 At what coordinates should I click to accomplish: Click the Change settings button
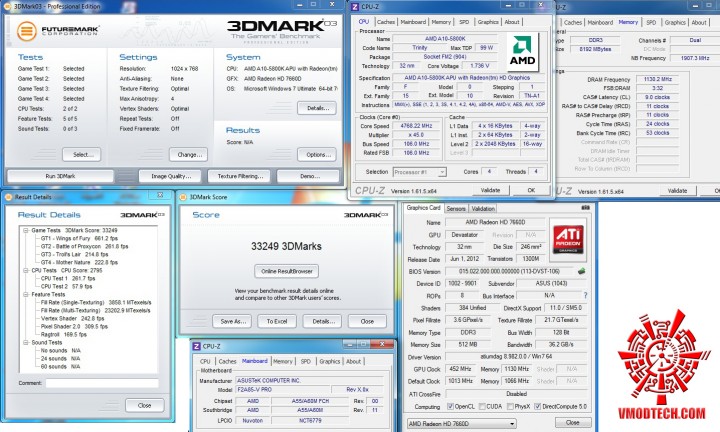[x=189, y=155]
